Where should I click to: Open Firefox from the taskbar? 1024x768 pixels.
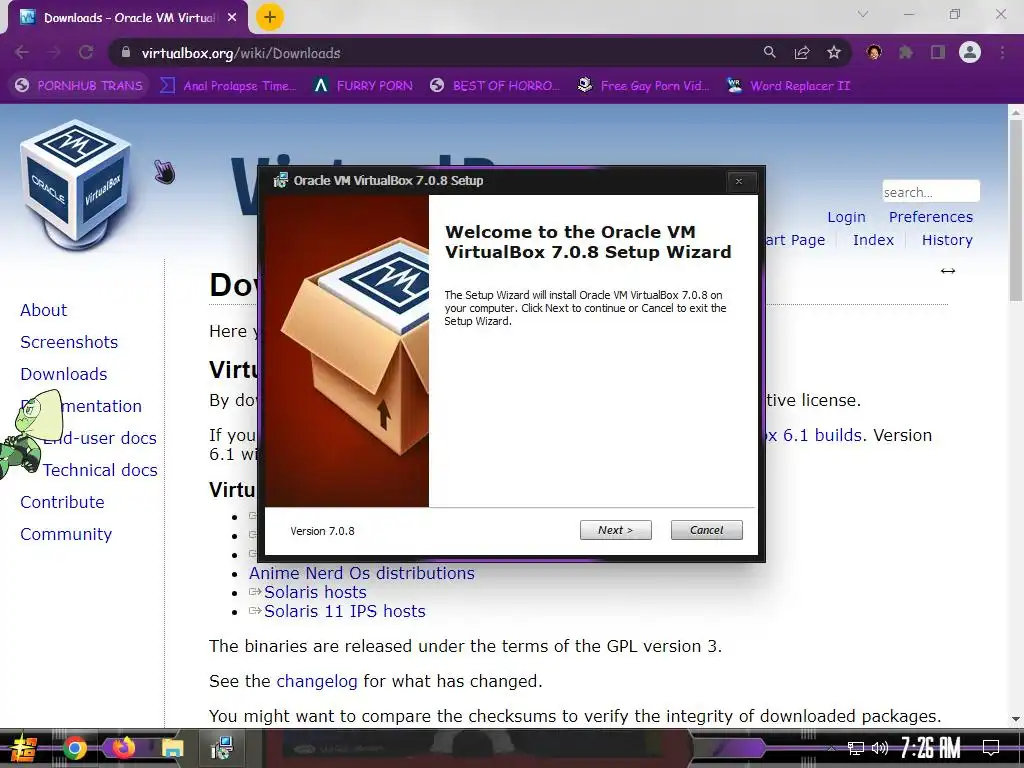click(124, 748)
